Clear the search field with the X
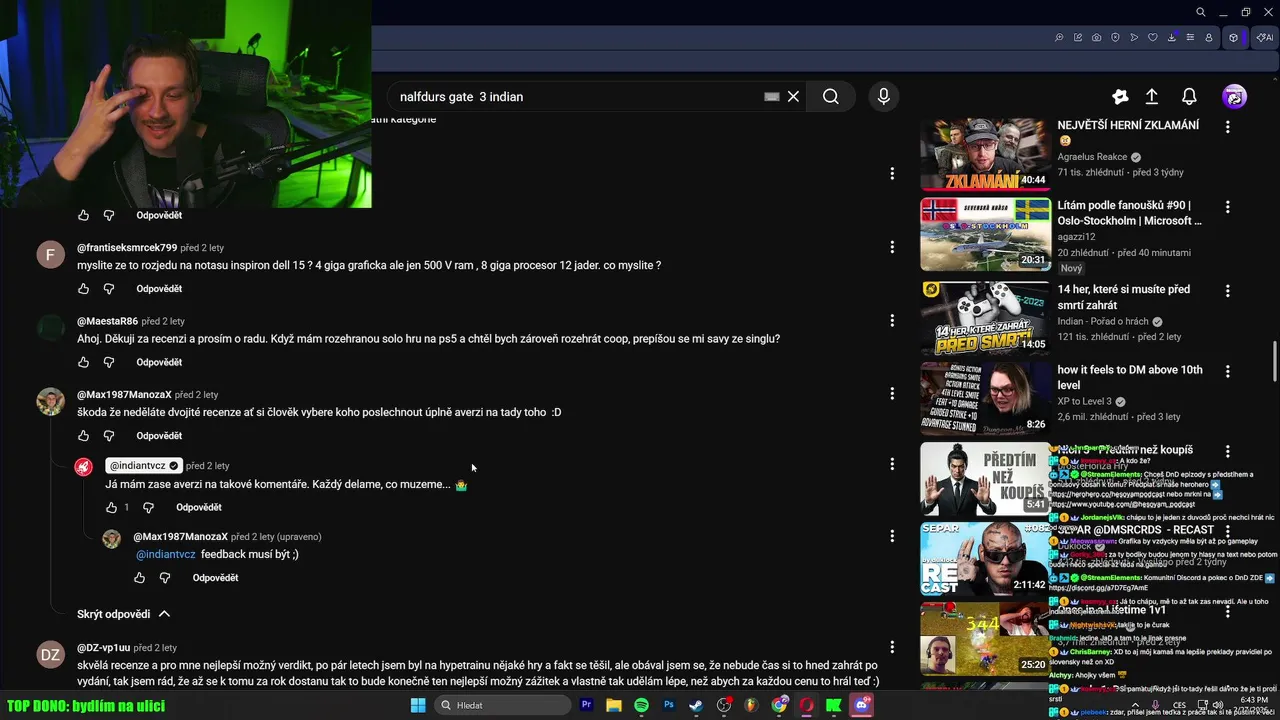The image size is (1280, 720). [793, 97]
